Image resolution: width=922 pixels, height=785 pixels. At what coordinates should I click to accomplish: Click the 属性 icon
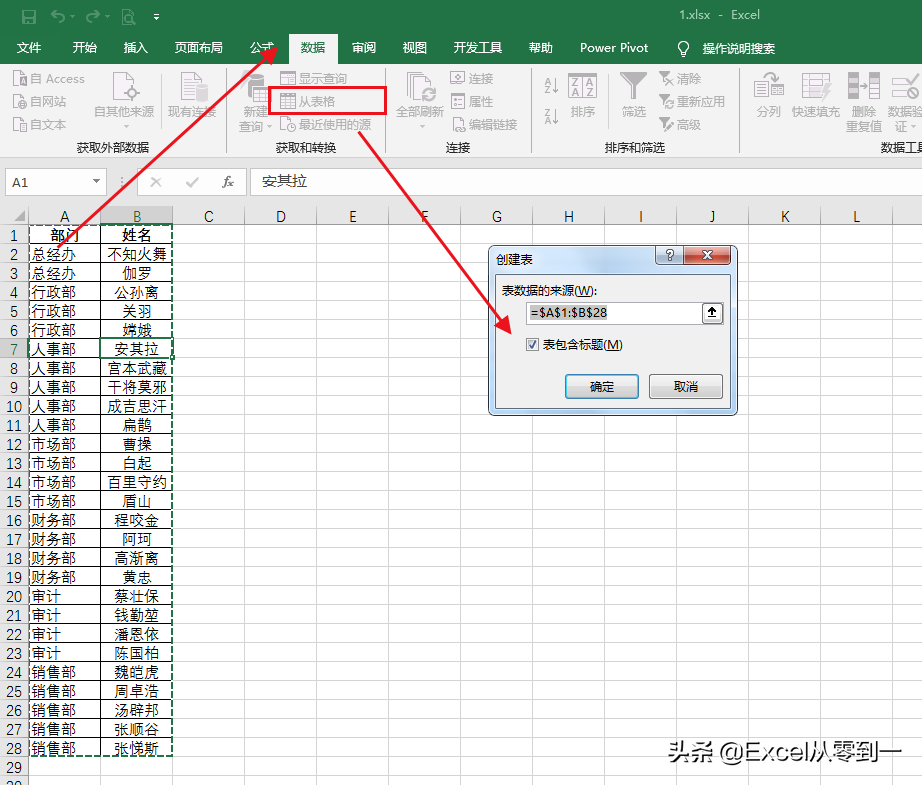(x=472, y=102)
